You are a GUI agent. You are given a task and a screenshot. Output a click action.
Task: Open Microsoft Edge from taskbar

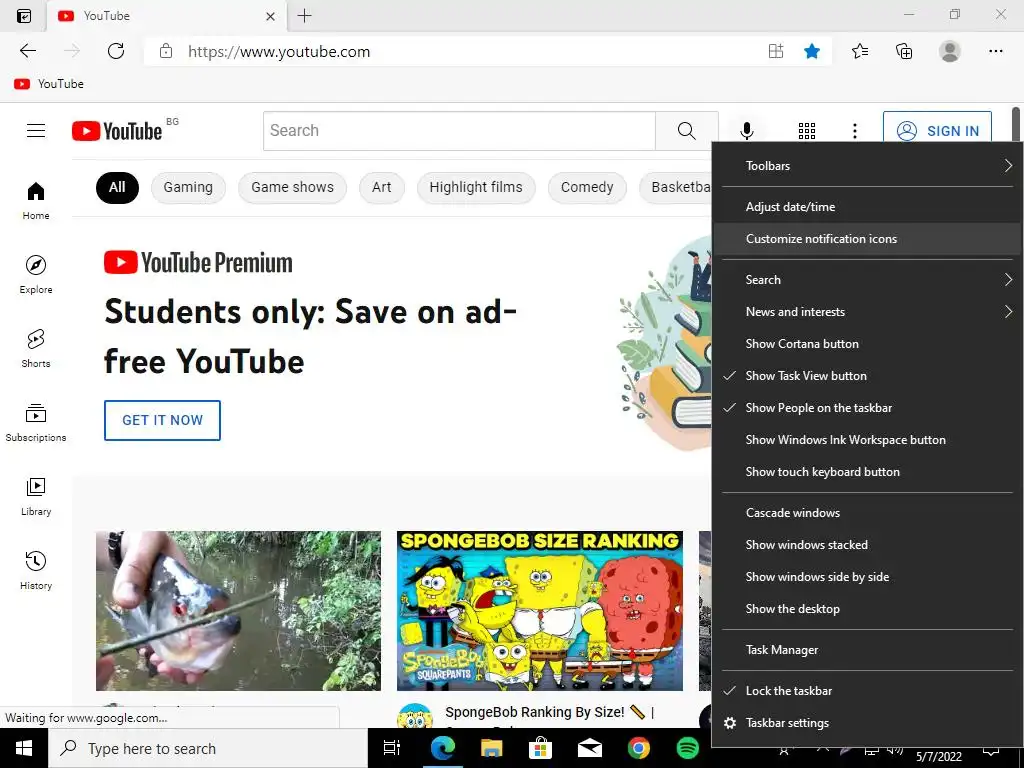pyautogui.click(x=442, y=748)
